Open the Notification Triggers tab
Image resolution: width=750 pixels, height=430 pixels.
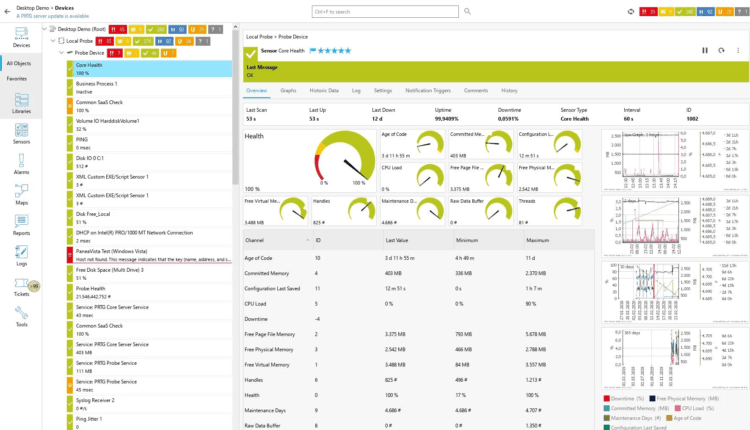pos(430,90)
